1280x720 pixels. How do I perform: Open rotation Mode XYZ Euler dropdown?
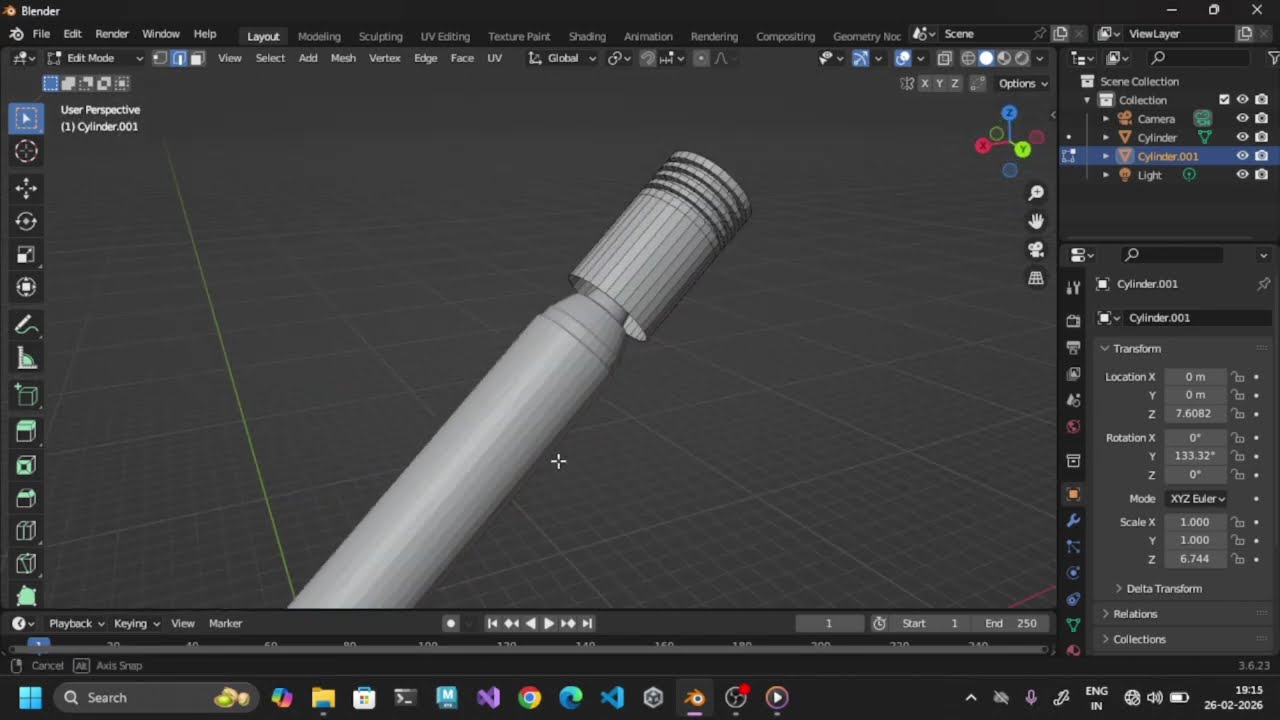tap(1197, 498)
